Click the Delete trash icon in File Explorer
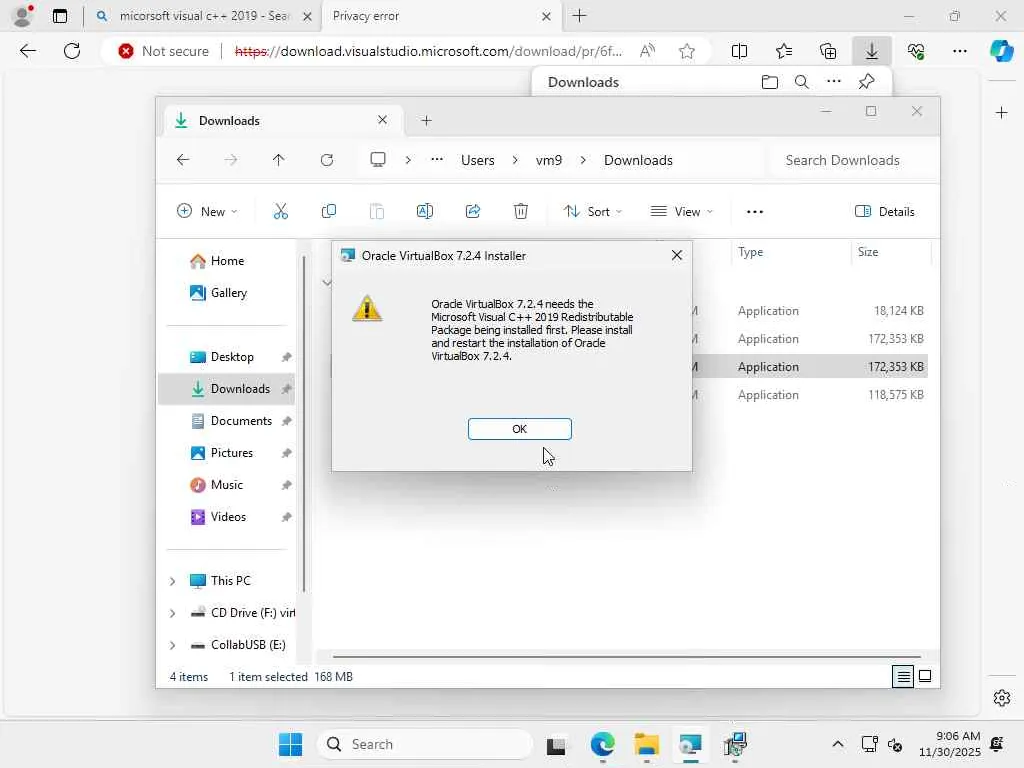Image resolution: width=1024 pixels, height=768 pixels. pos(520,211)
